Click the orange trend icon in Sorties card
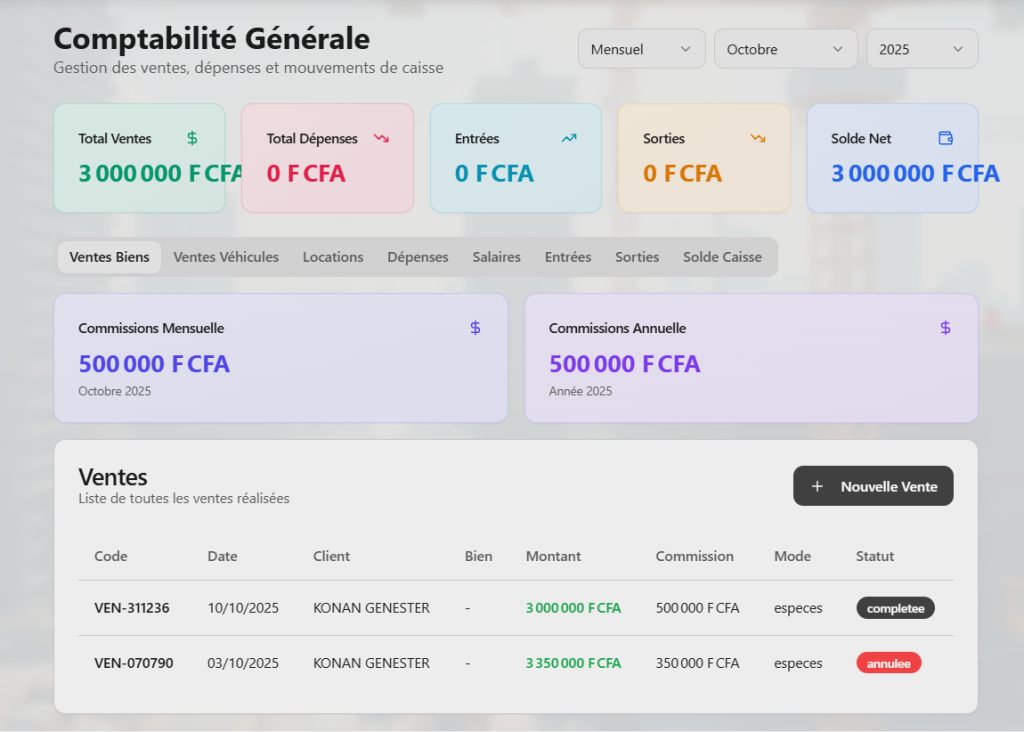1024x732 pixels. pos(758,138)
